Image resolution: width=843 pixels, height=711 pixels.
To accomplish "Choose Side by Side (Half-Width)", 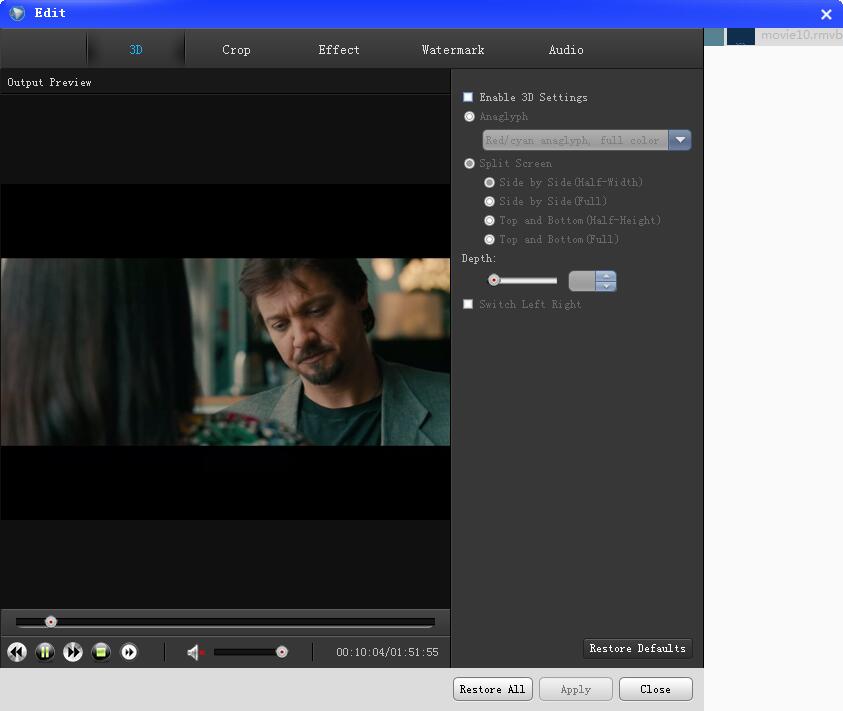I will 489,182.
